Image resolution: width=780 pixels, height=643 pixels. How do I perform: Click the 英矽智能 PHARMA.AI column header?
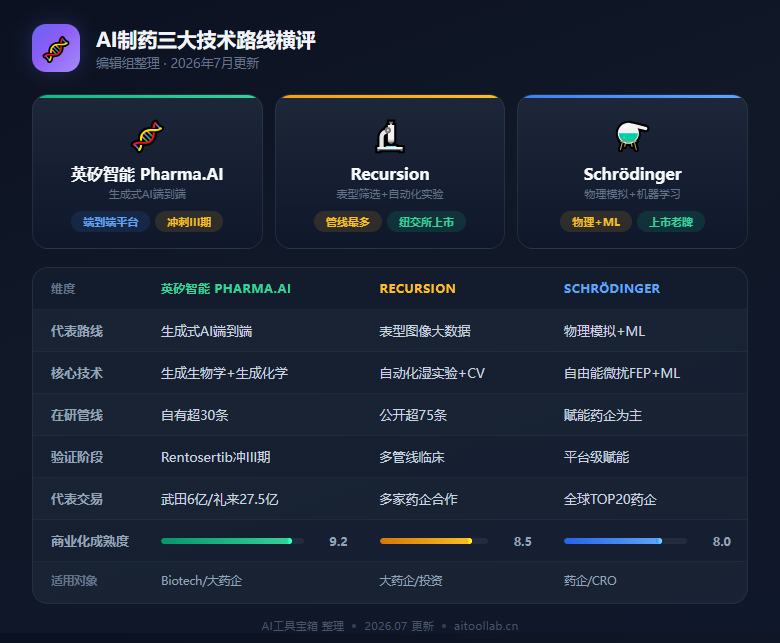click(x=225, y=288)
